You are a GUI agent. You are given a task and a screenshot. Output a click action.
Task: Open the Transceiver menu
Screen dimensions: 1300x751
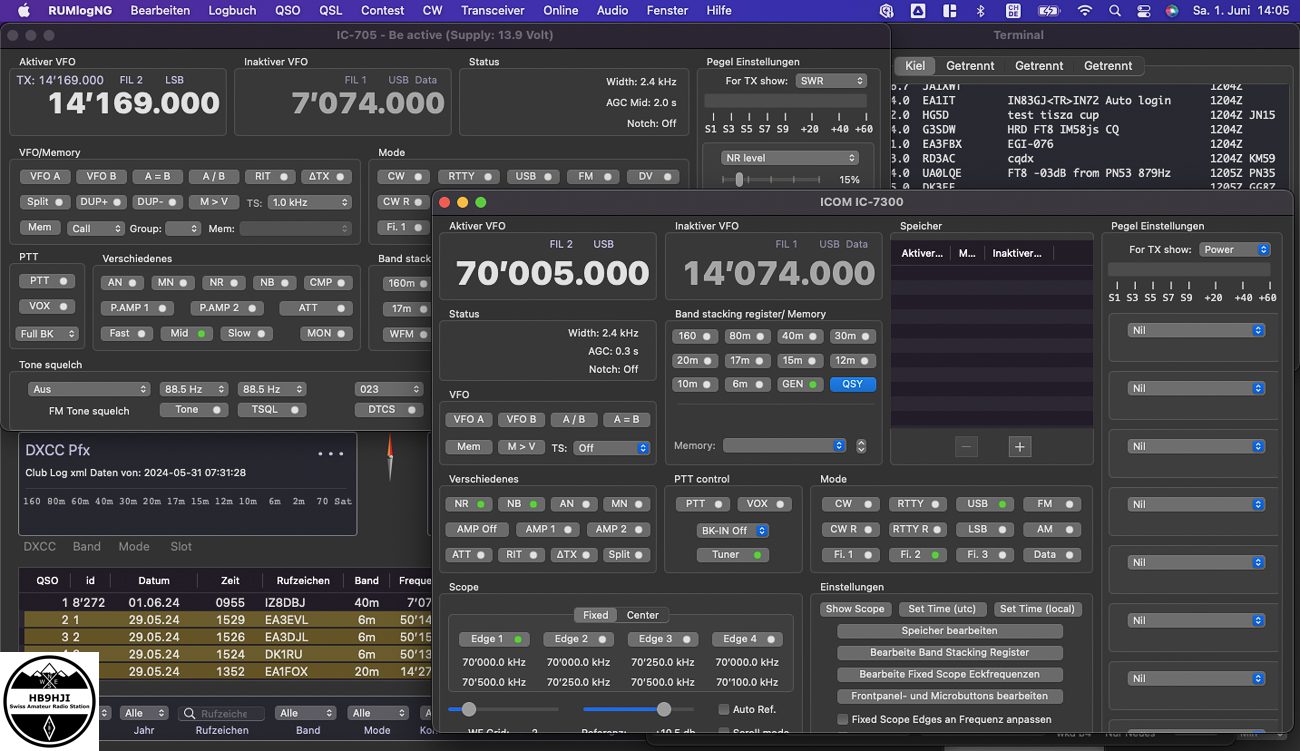coord(492,11)
